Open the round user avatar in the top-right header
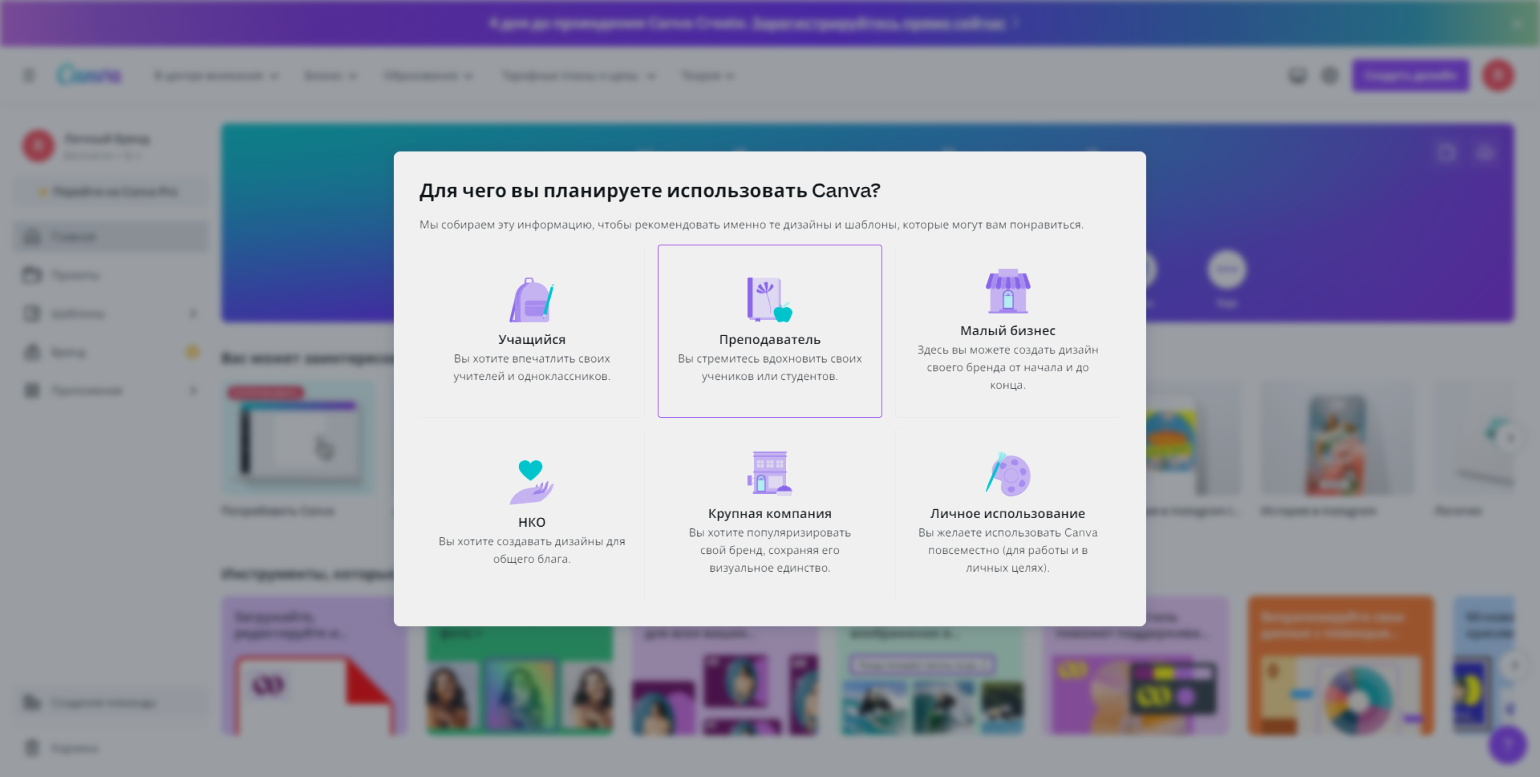This screenshot has height=777, width=1540. (1498, 75)
